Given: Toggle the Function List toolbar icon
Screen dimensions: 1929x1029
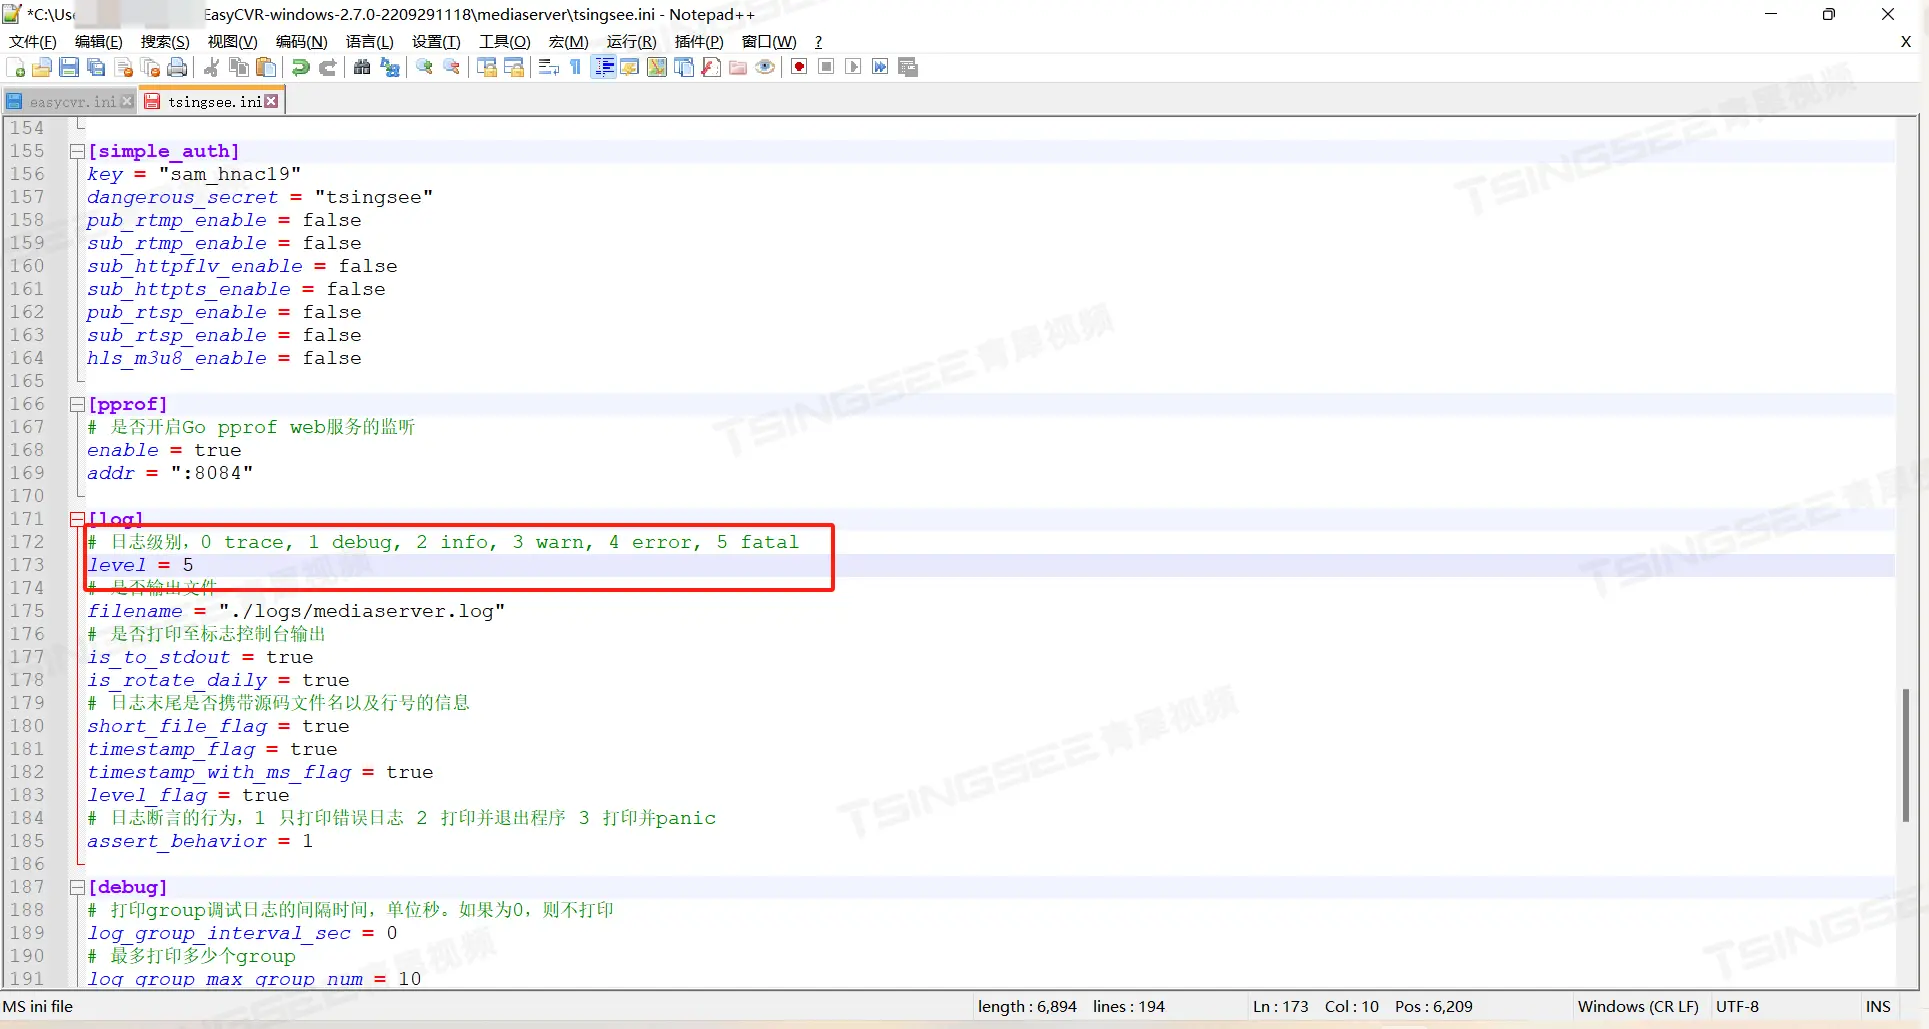Looking at the screenshot, I should (x=711, y=67).
